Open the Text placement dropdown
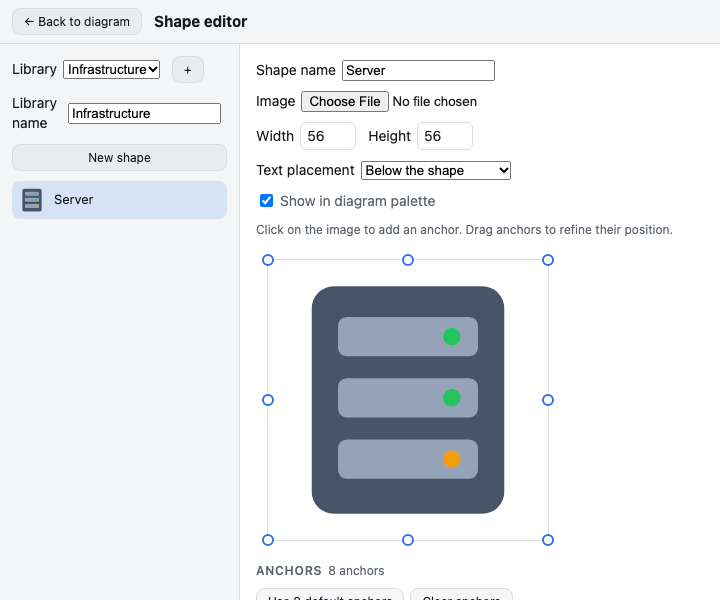This screenshot has width=720, height=600. click(436, 170)
